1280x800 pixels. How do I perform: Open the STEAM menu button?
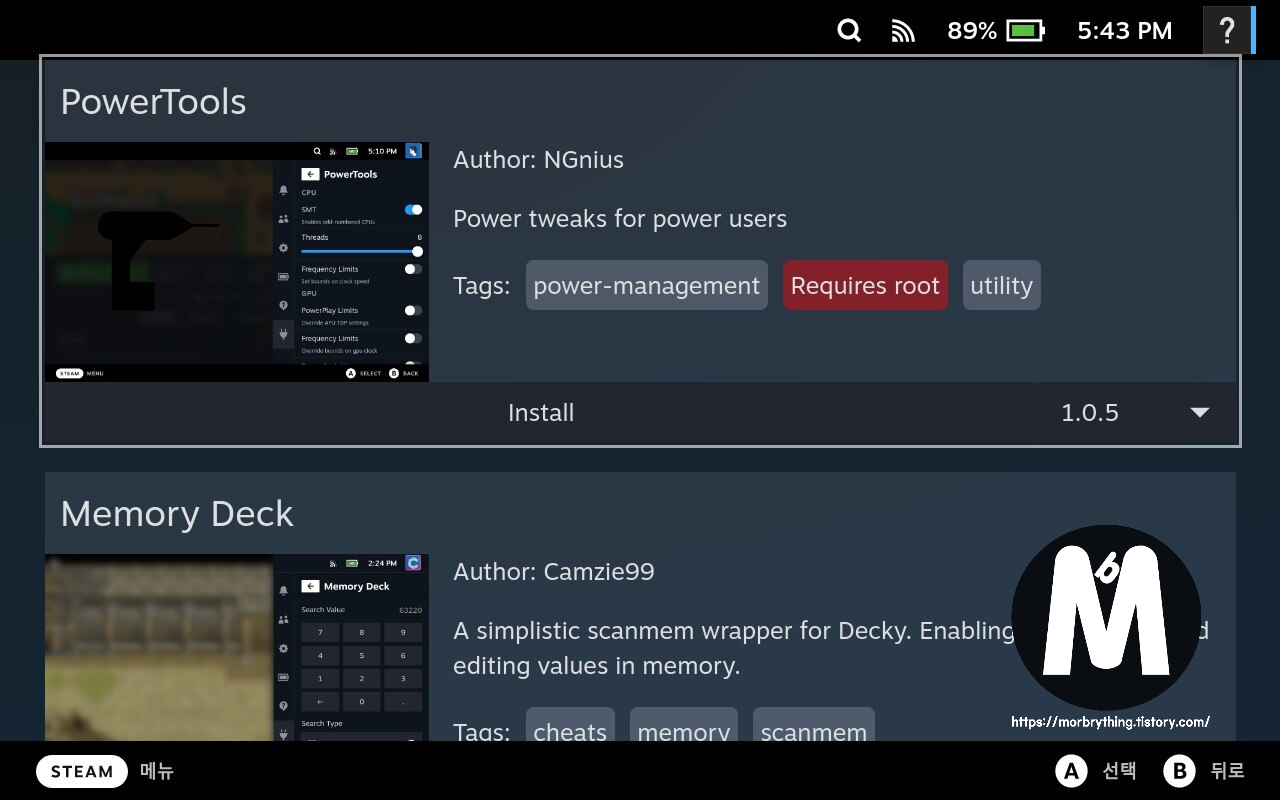tap(82, 771)
